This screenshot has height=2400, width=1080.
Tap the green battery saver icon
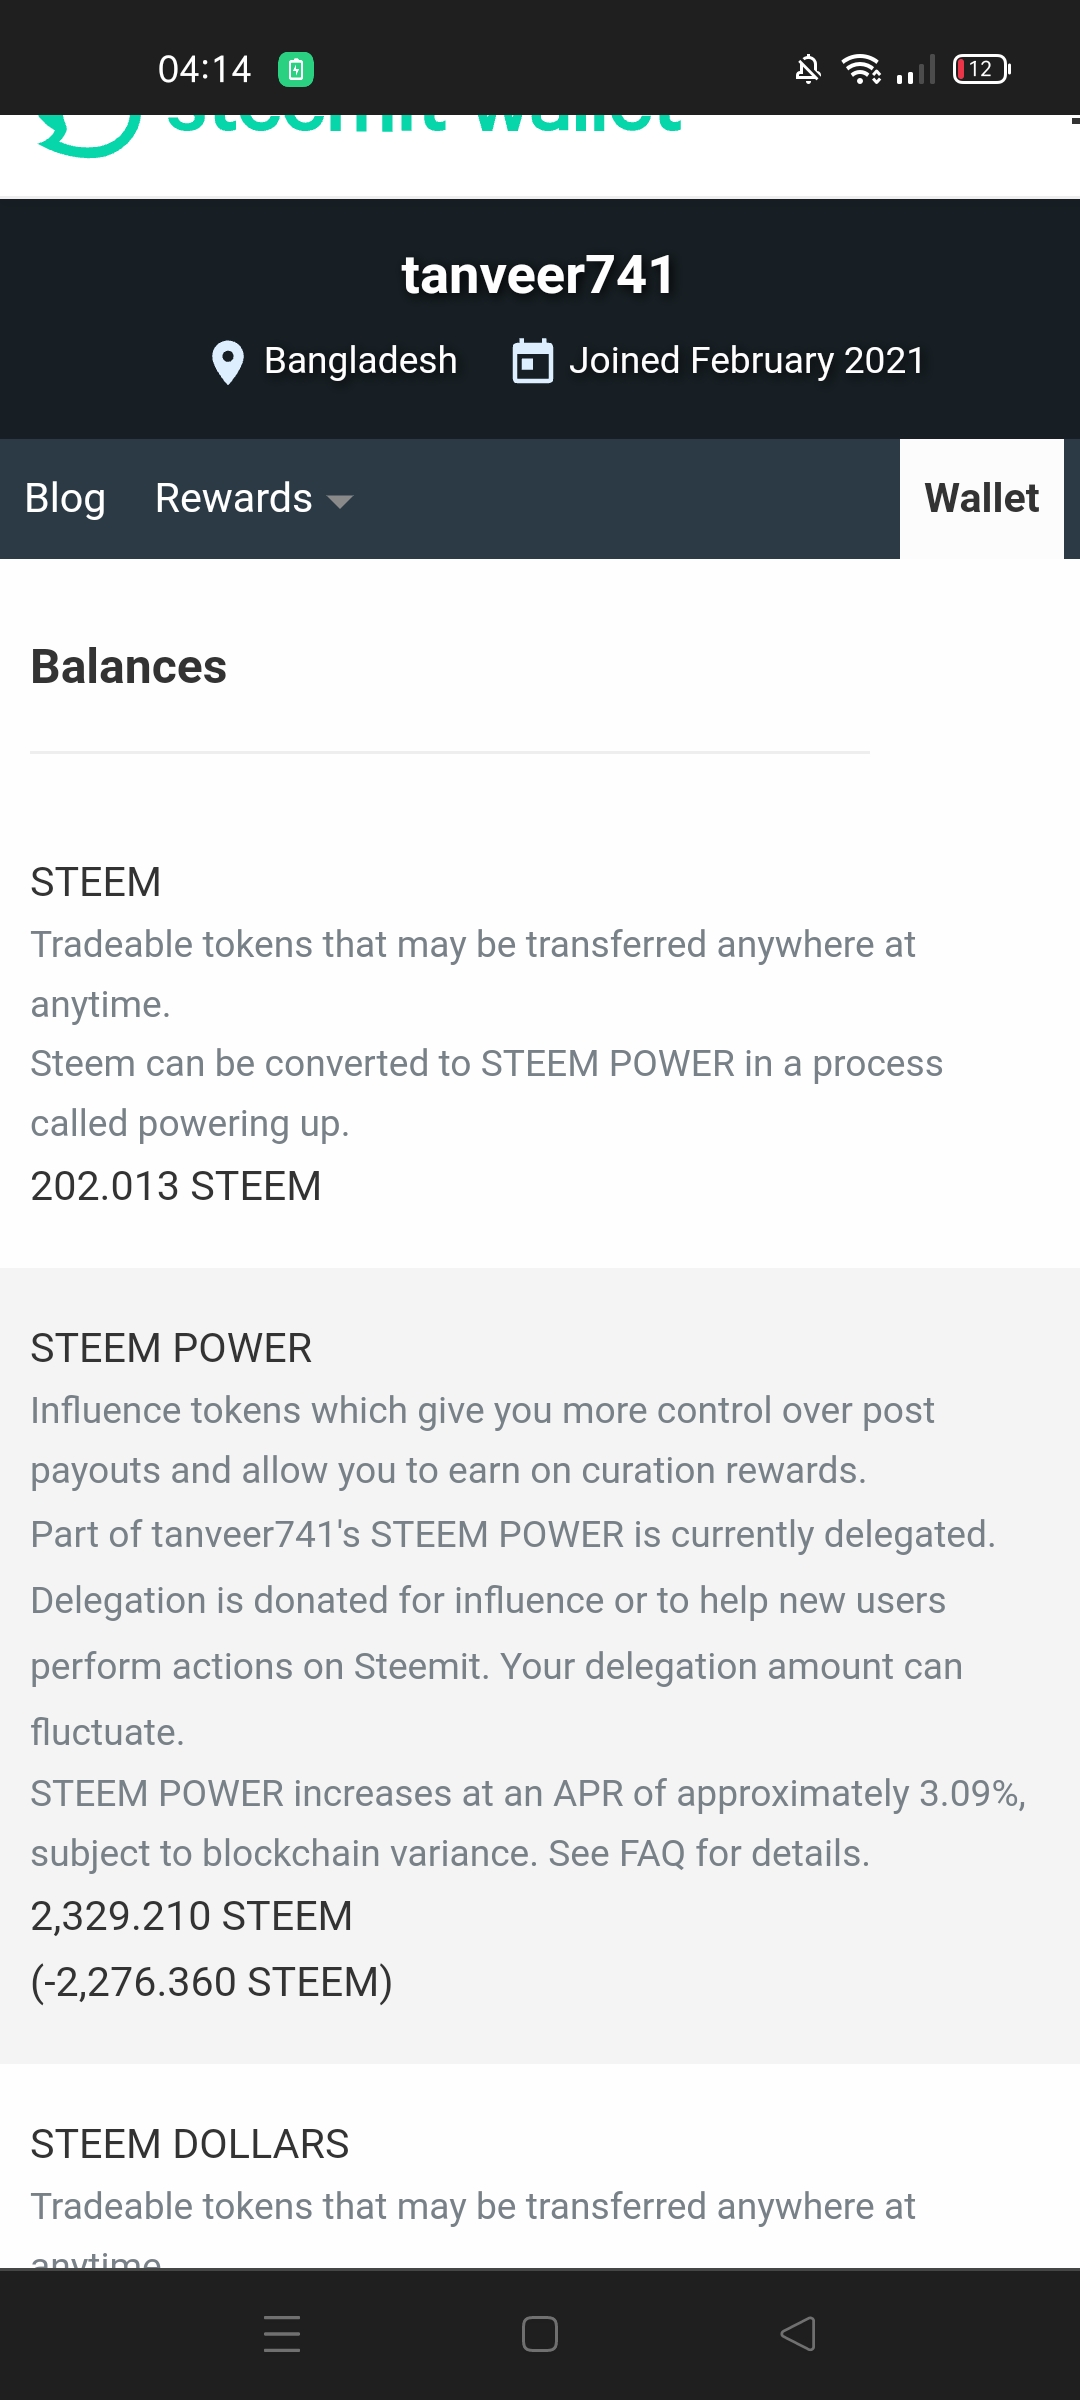(x=296, y=69)
